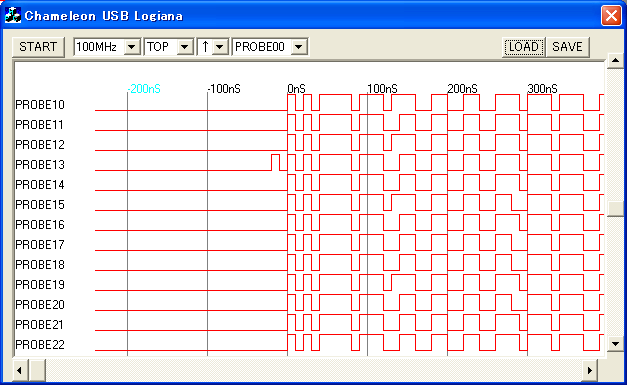Expand the TOP trigger position dropdown
Screen dimensions: 627x385
point(184,47)
